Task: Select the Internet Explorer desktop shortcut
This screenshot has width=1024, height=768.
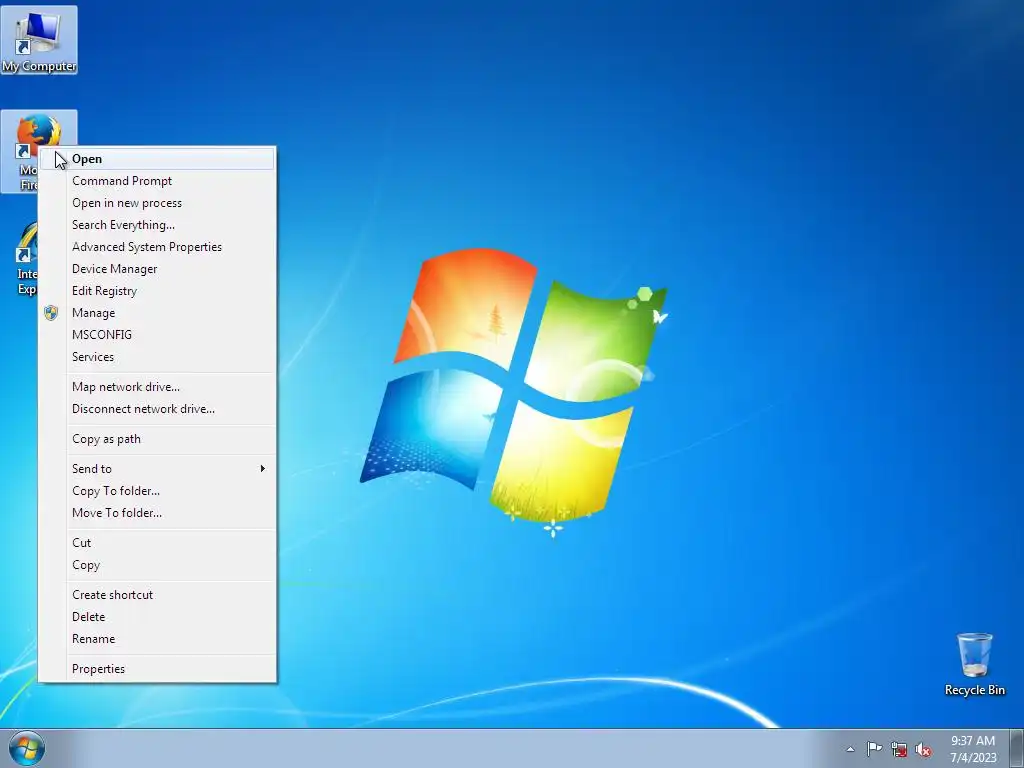Action: pyautogui.click(x=26, y=259)
